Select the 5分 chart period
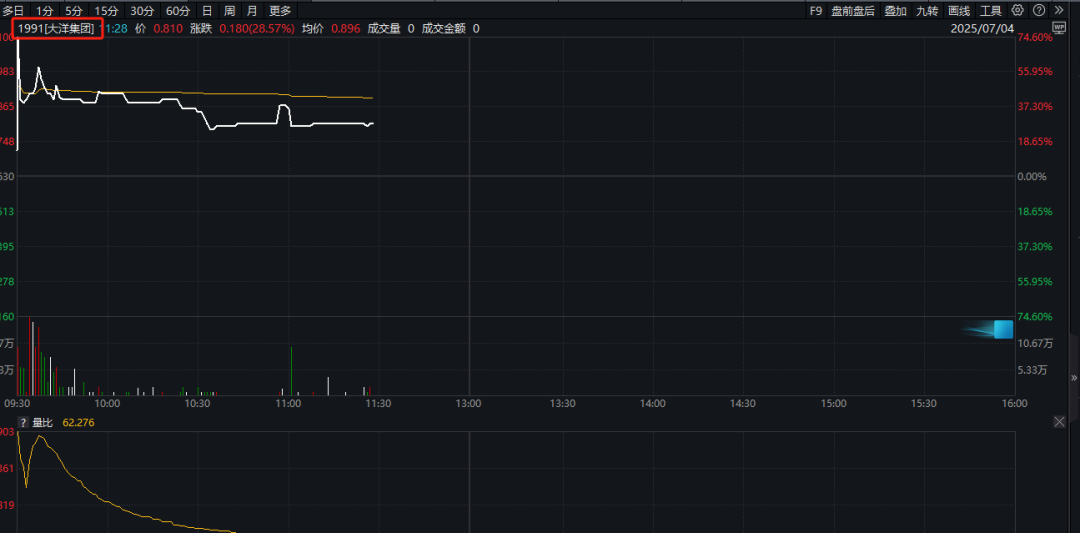 (x=75, y=10)
